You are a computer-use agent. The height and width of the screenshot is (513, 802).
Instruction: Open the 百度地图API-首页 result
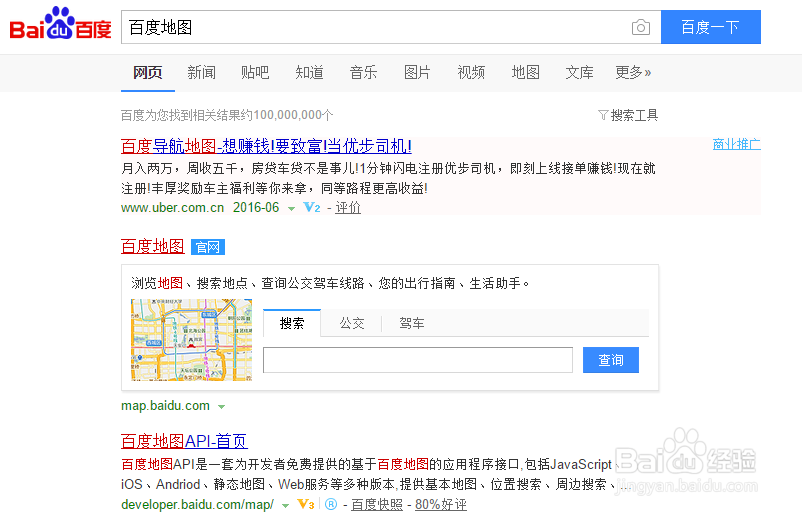tap(185, 441)
